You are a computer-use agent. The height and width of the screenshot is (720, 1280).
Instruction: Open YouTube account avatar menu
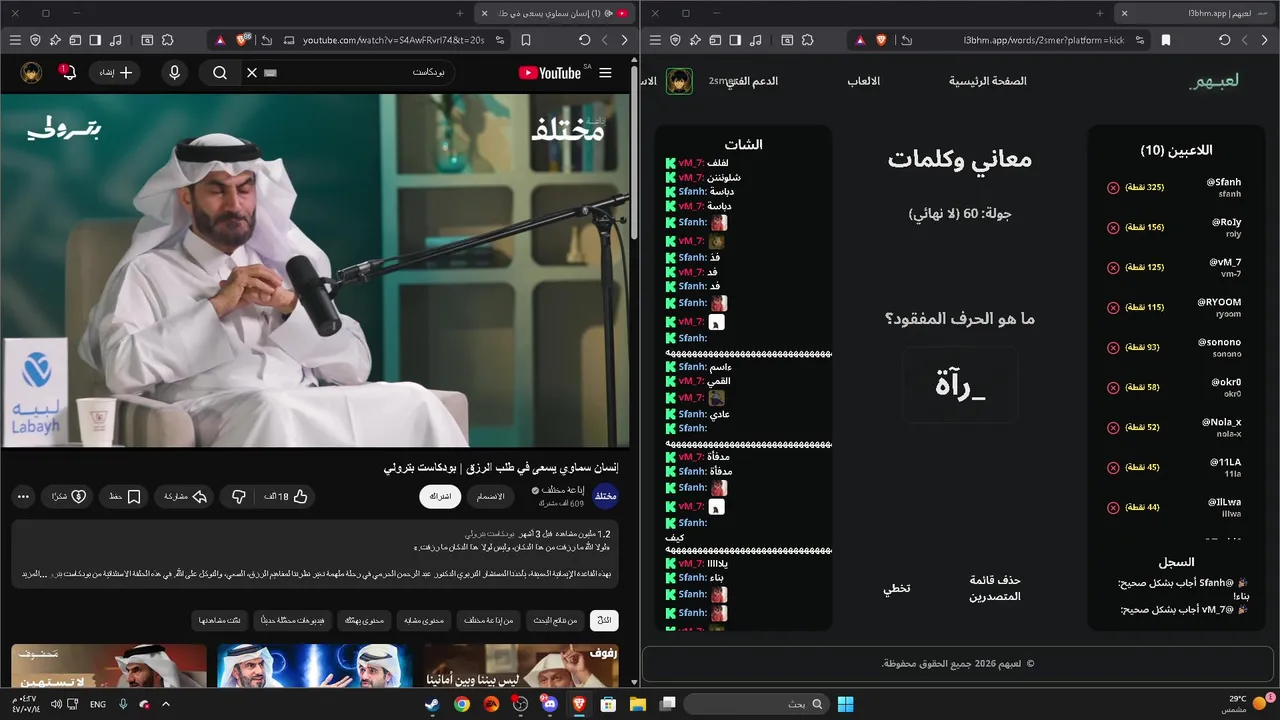31,72
